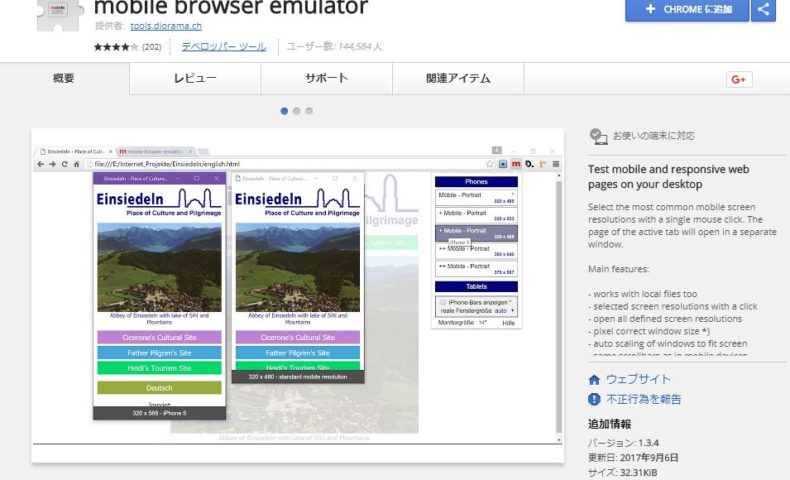The image size is (790, 480).
Task: Choose highlighted Mobile - Portrait 320 x 568 option
Action: click(476, 233)
